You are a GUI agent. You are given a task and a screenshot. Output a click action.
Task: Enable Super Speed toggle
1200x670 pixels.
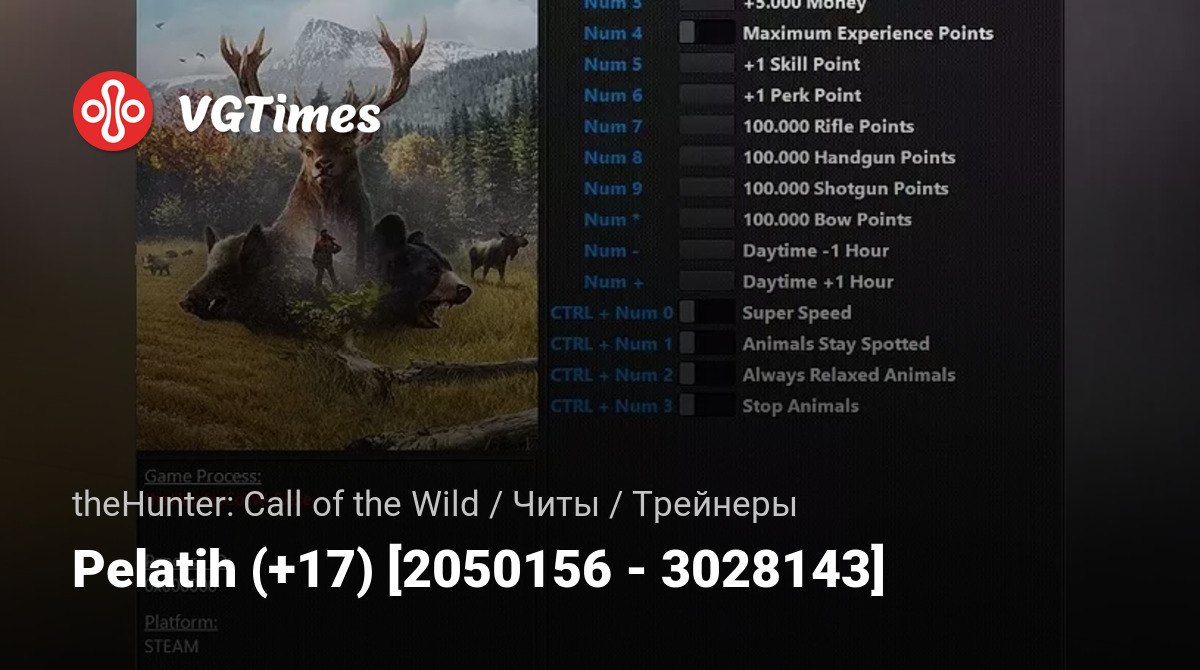point(707,312)
